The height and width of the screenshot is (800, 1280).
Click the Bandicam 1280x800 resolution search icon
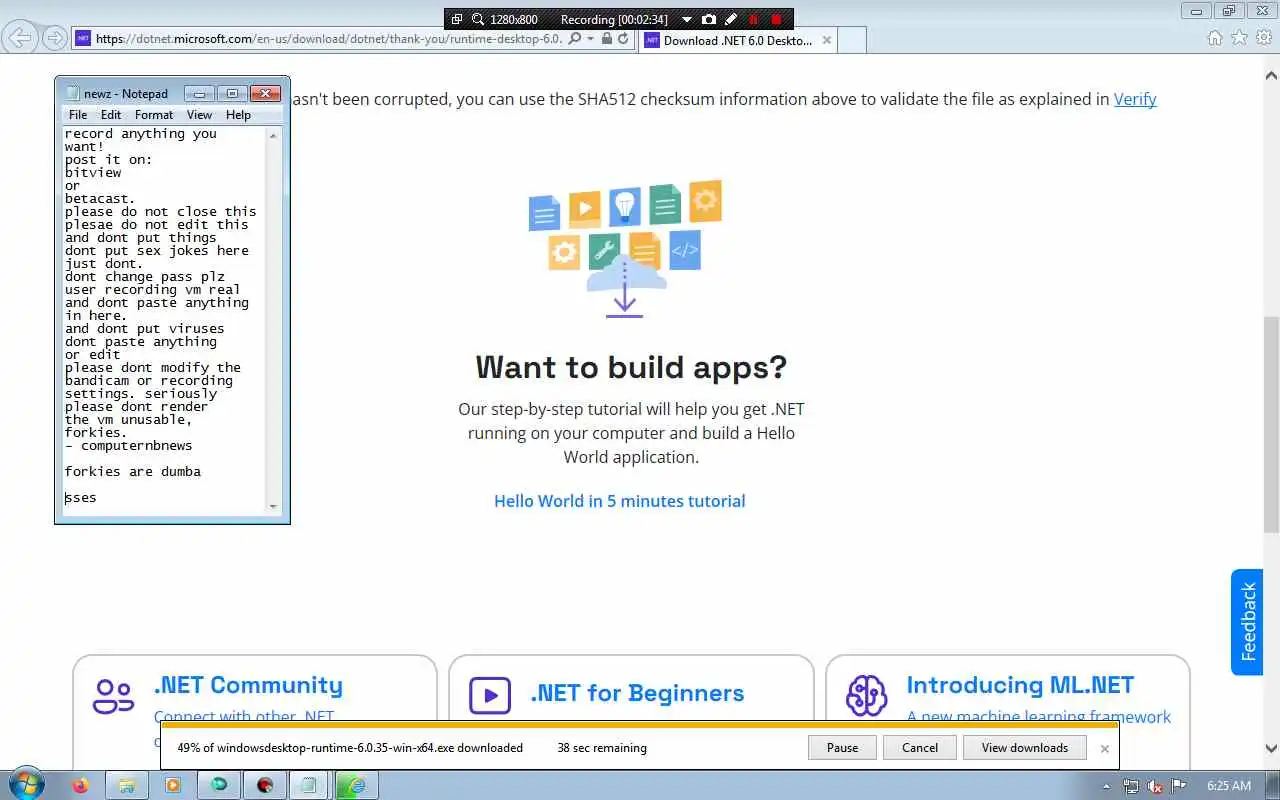pos(478,19)
